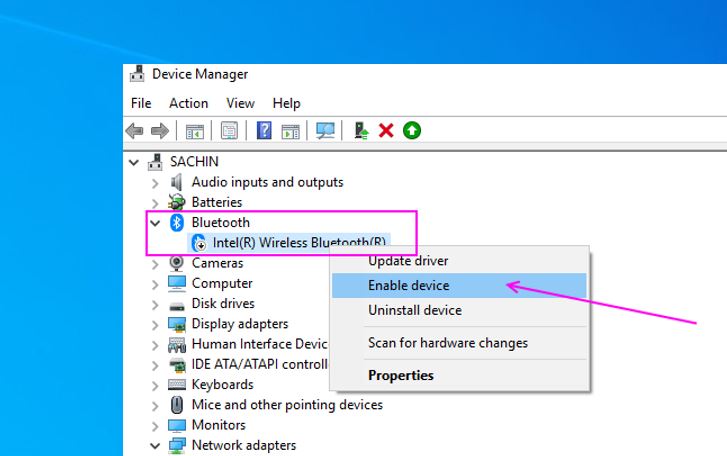
Task: Click the Disk drives icon
Action: point(177,306)
